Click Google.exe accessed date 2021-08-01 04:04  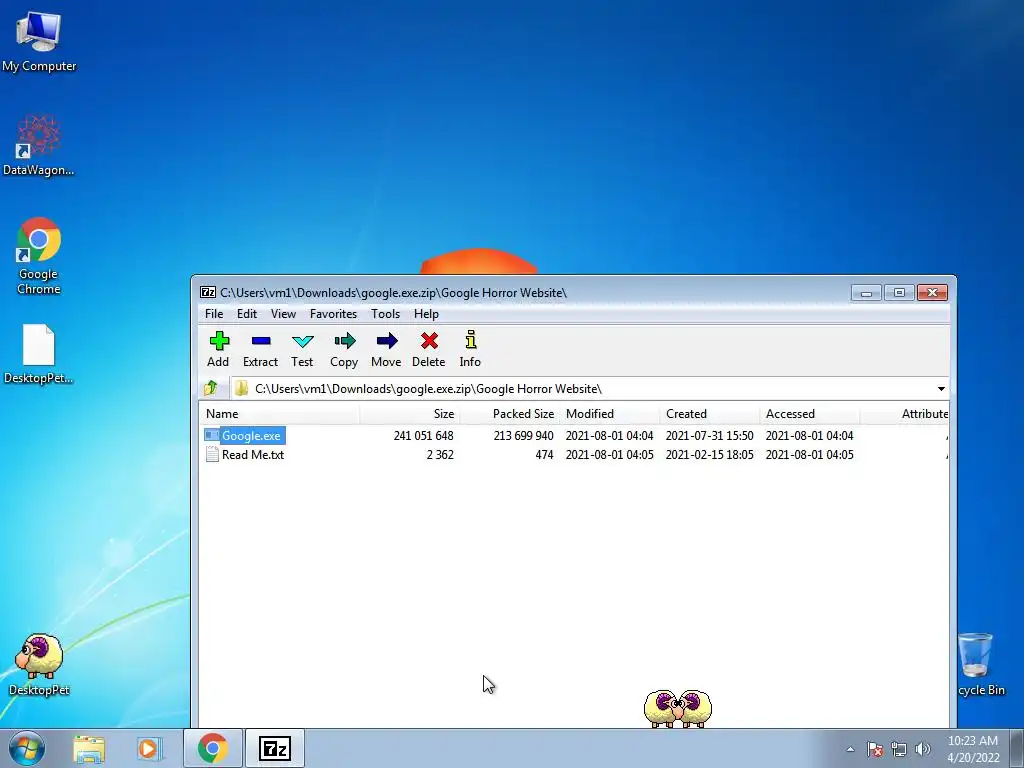pyautogui.click(x=809, y=436)
